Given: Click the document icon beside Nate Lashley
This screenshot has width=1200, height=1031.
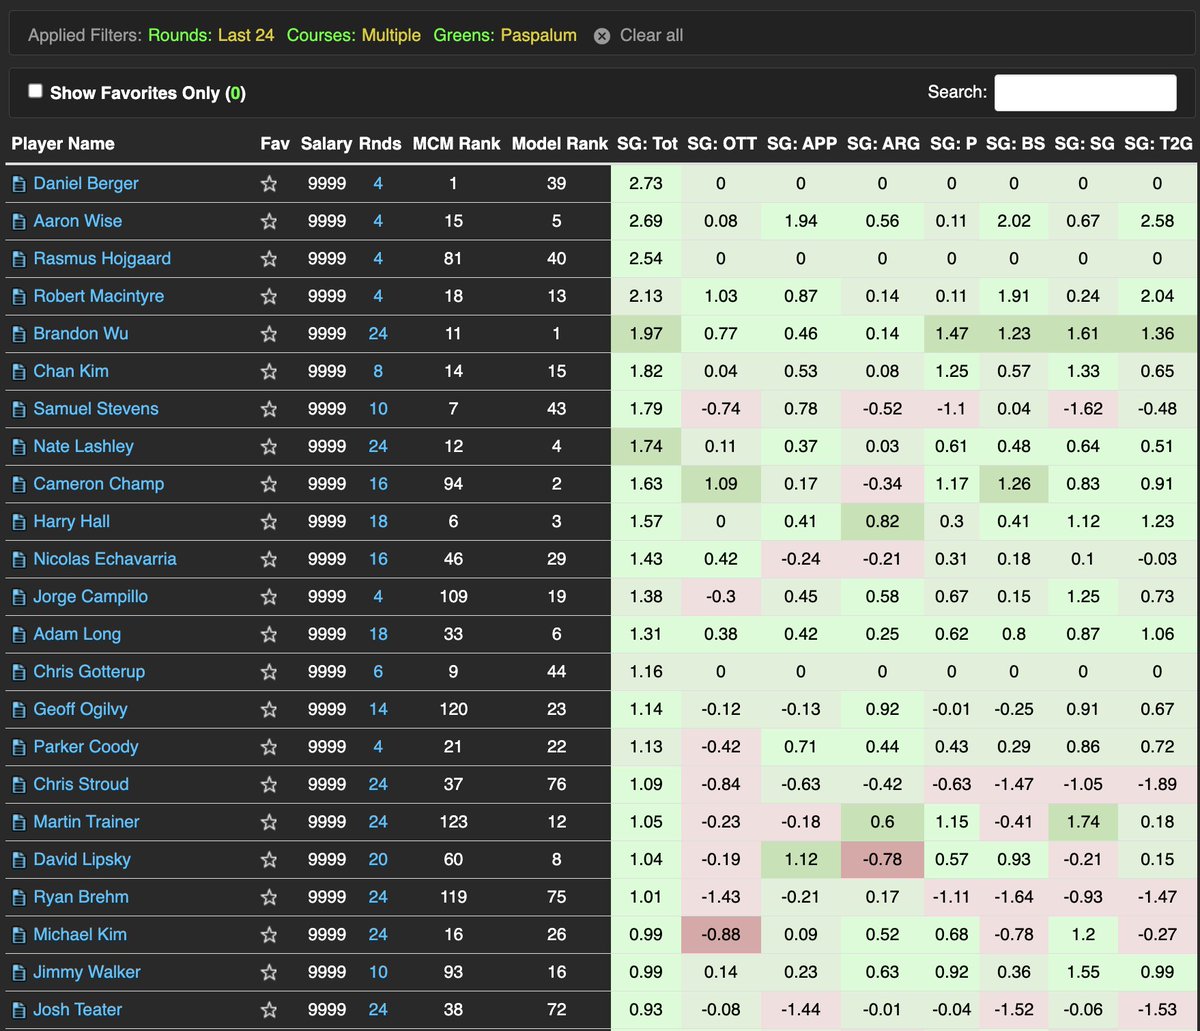Looking at the screenshot, I should (18, 447).
